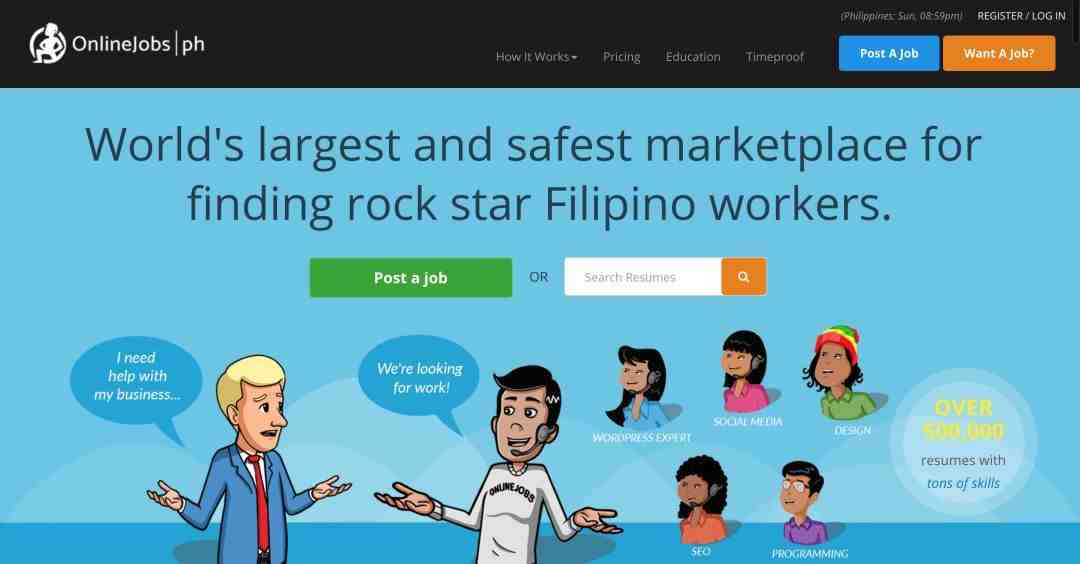This screenshot has width=1080, height=564.
Task: Open the Register / Log In link
Action: coord(1021,16)
